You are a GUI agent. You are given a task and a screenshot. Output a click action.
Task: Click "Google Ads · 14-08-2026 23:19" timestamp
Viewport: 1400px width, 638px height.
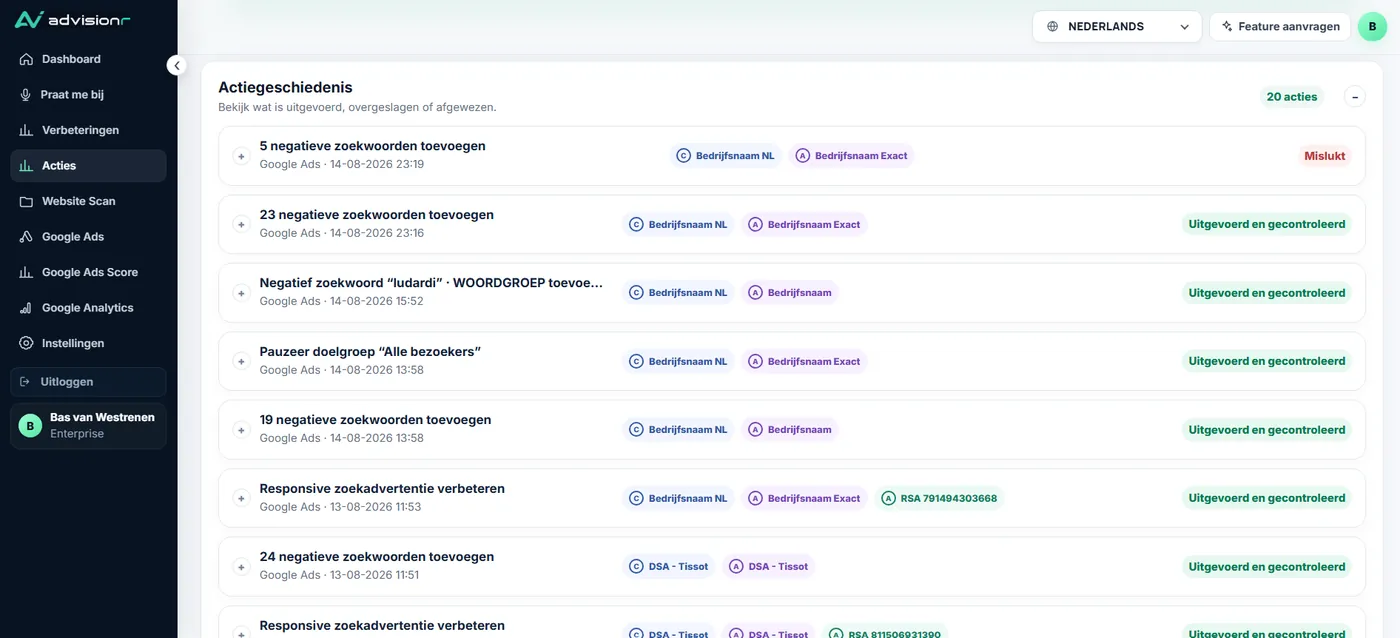coord(342,164)
